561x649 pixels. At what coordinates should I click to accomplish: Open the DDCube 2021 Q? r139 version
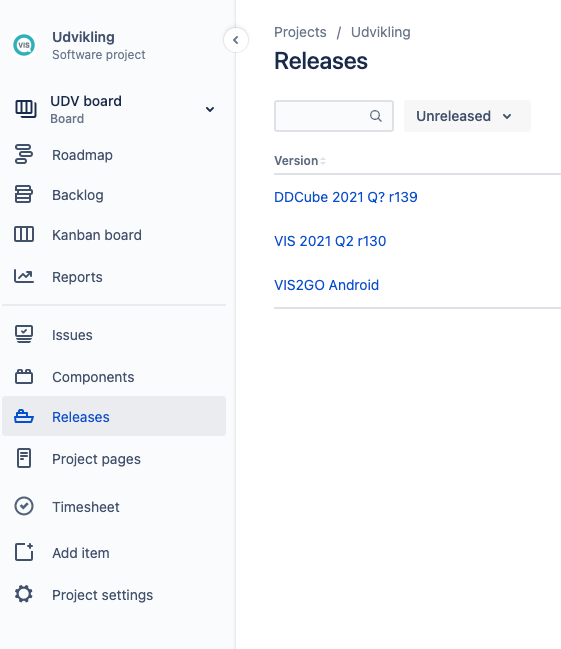click(346, 197)
